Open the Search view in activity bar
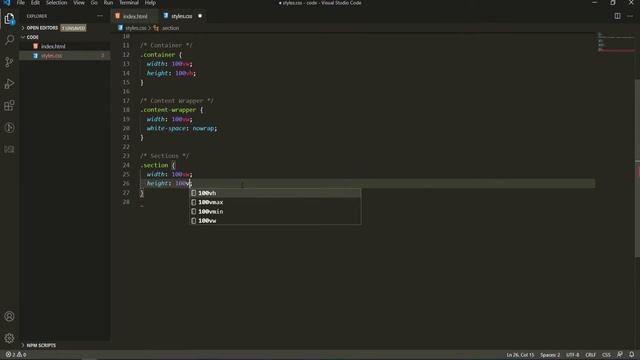This screenshot has width=640, height=360. point(9,40)
